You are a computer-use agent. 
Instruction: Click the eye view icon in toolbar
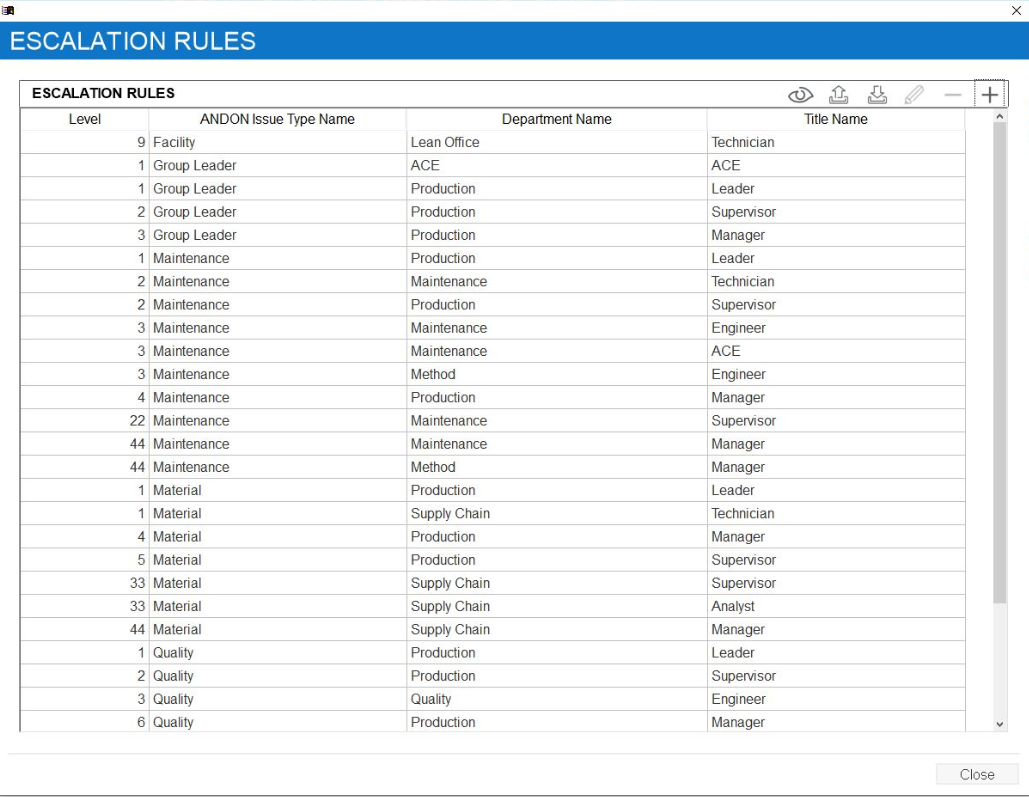pyautogui.click(x=800, y=95)
